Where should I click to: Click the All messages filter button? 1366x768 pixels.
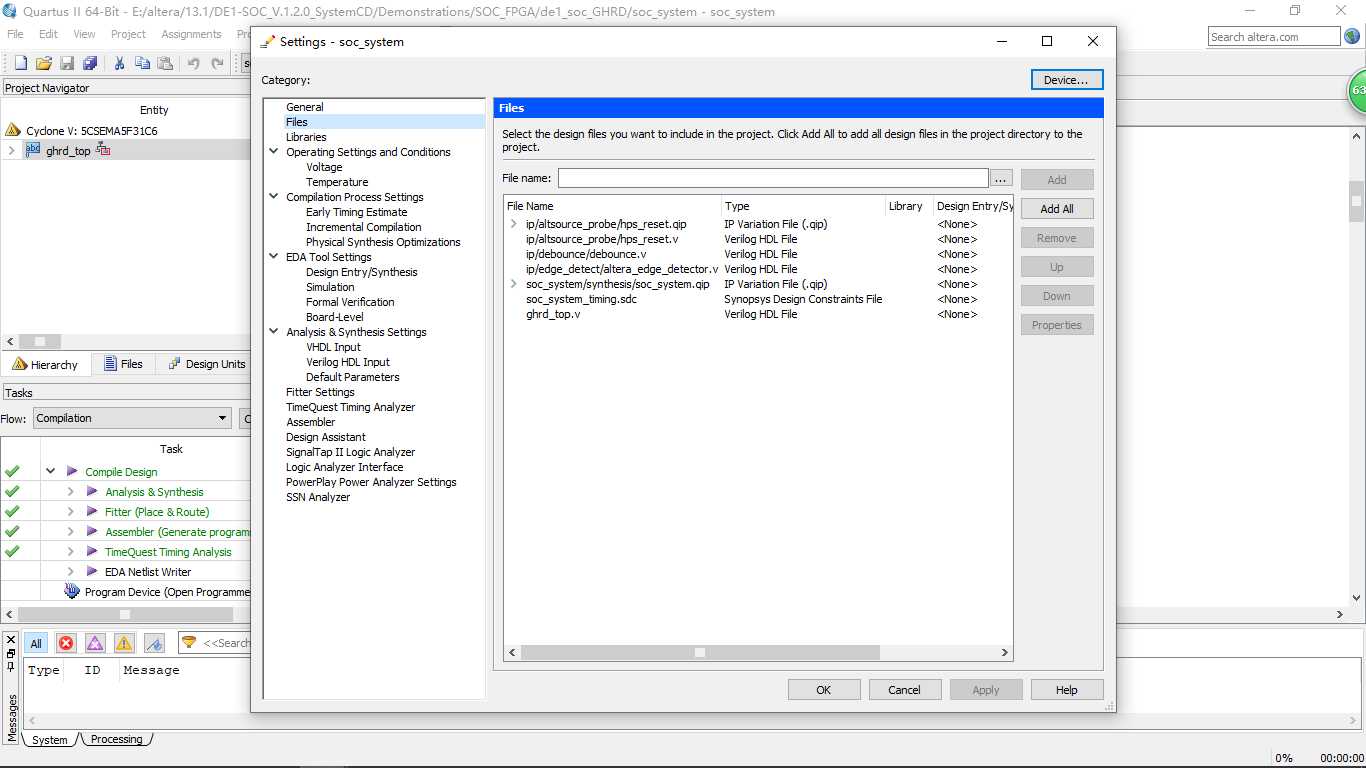[36, 643]
